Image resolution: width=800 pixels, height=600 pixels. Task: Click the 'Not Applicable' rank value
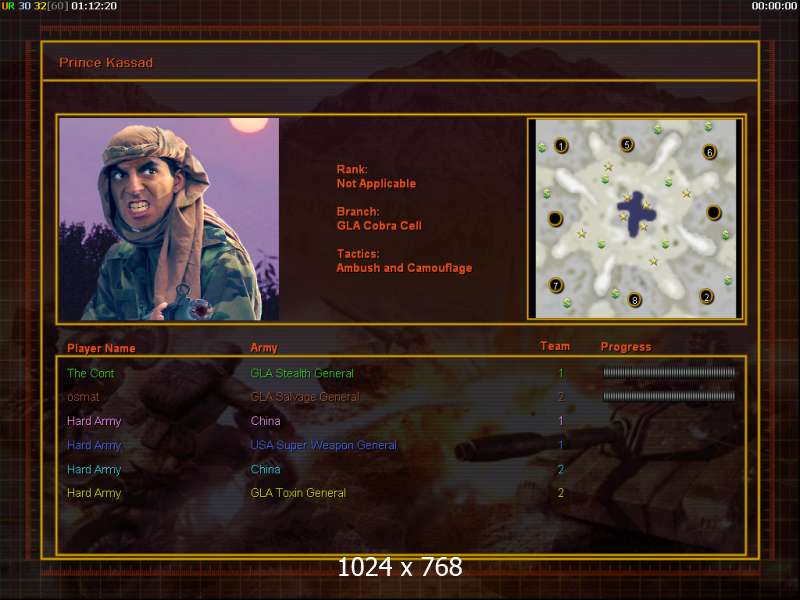[376, 184]
